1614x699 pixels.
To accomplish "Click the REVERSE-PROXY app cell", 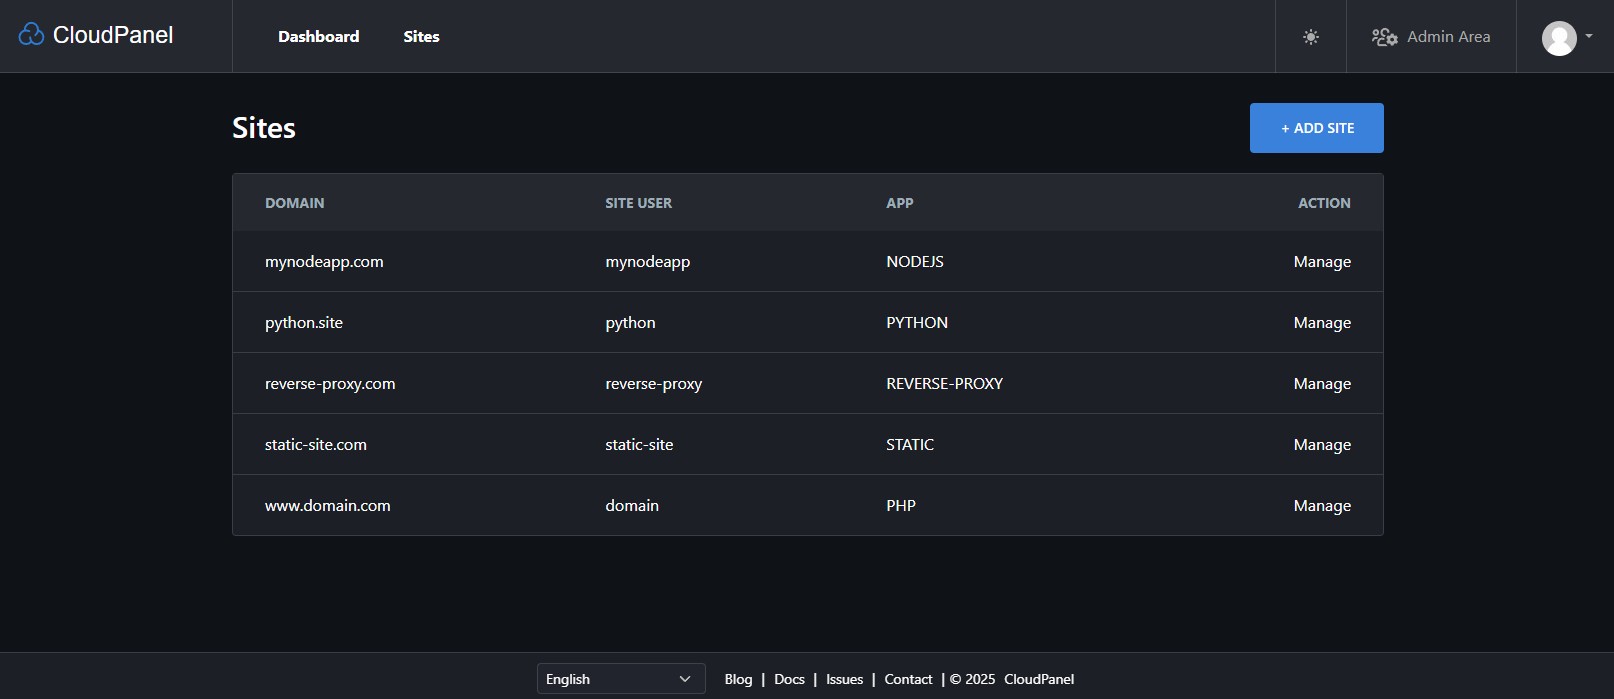I will click(944, 384).
